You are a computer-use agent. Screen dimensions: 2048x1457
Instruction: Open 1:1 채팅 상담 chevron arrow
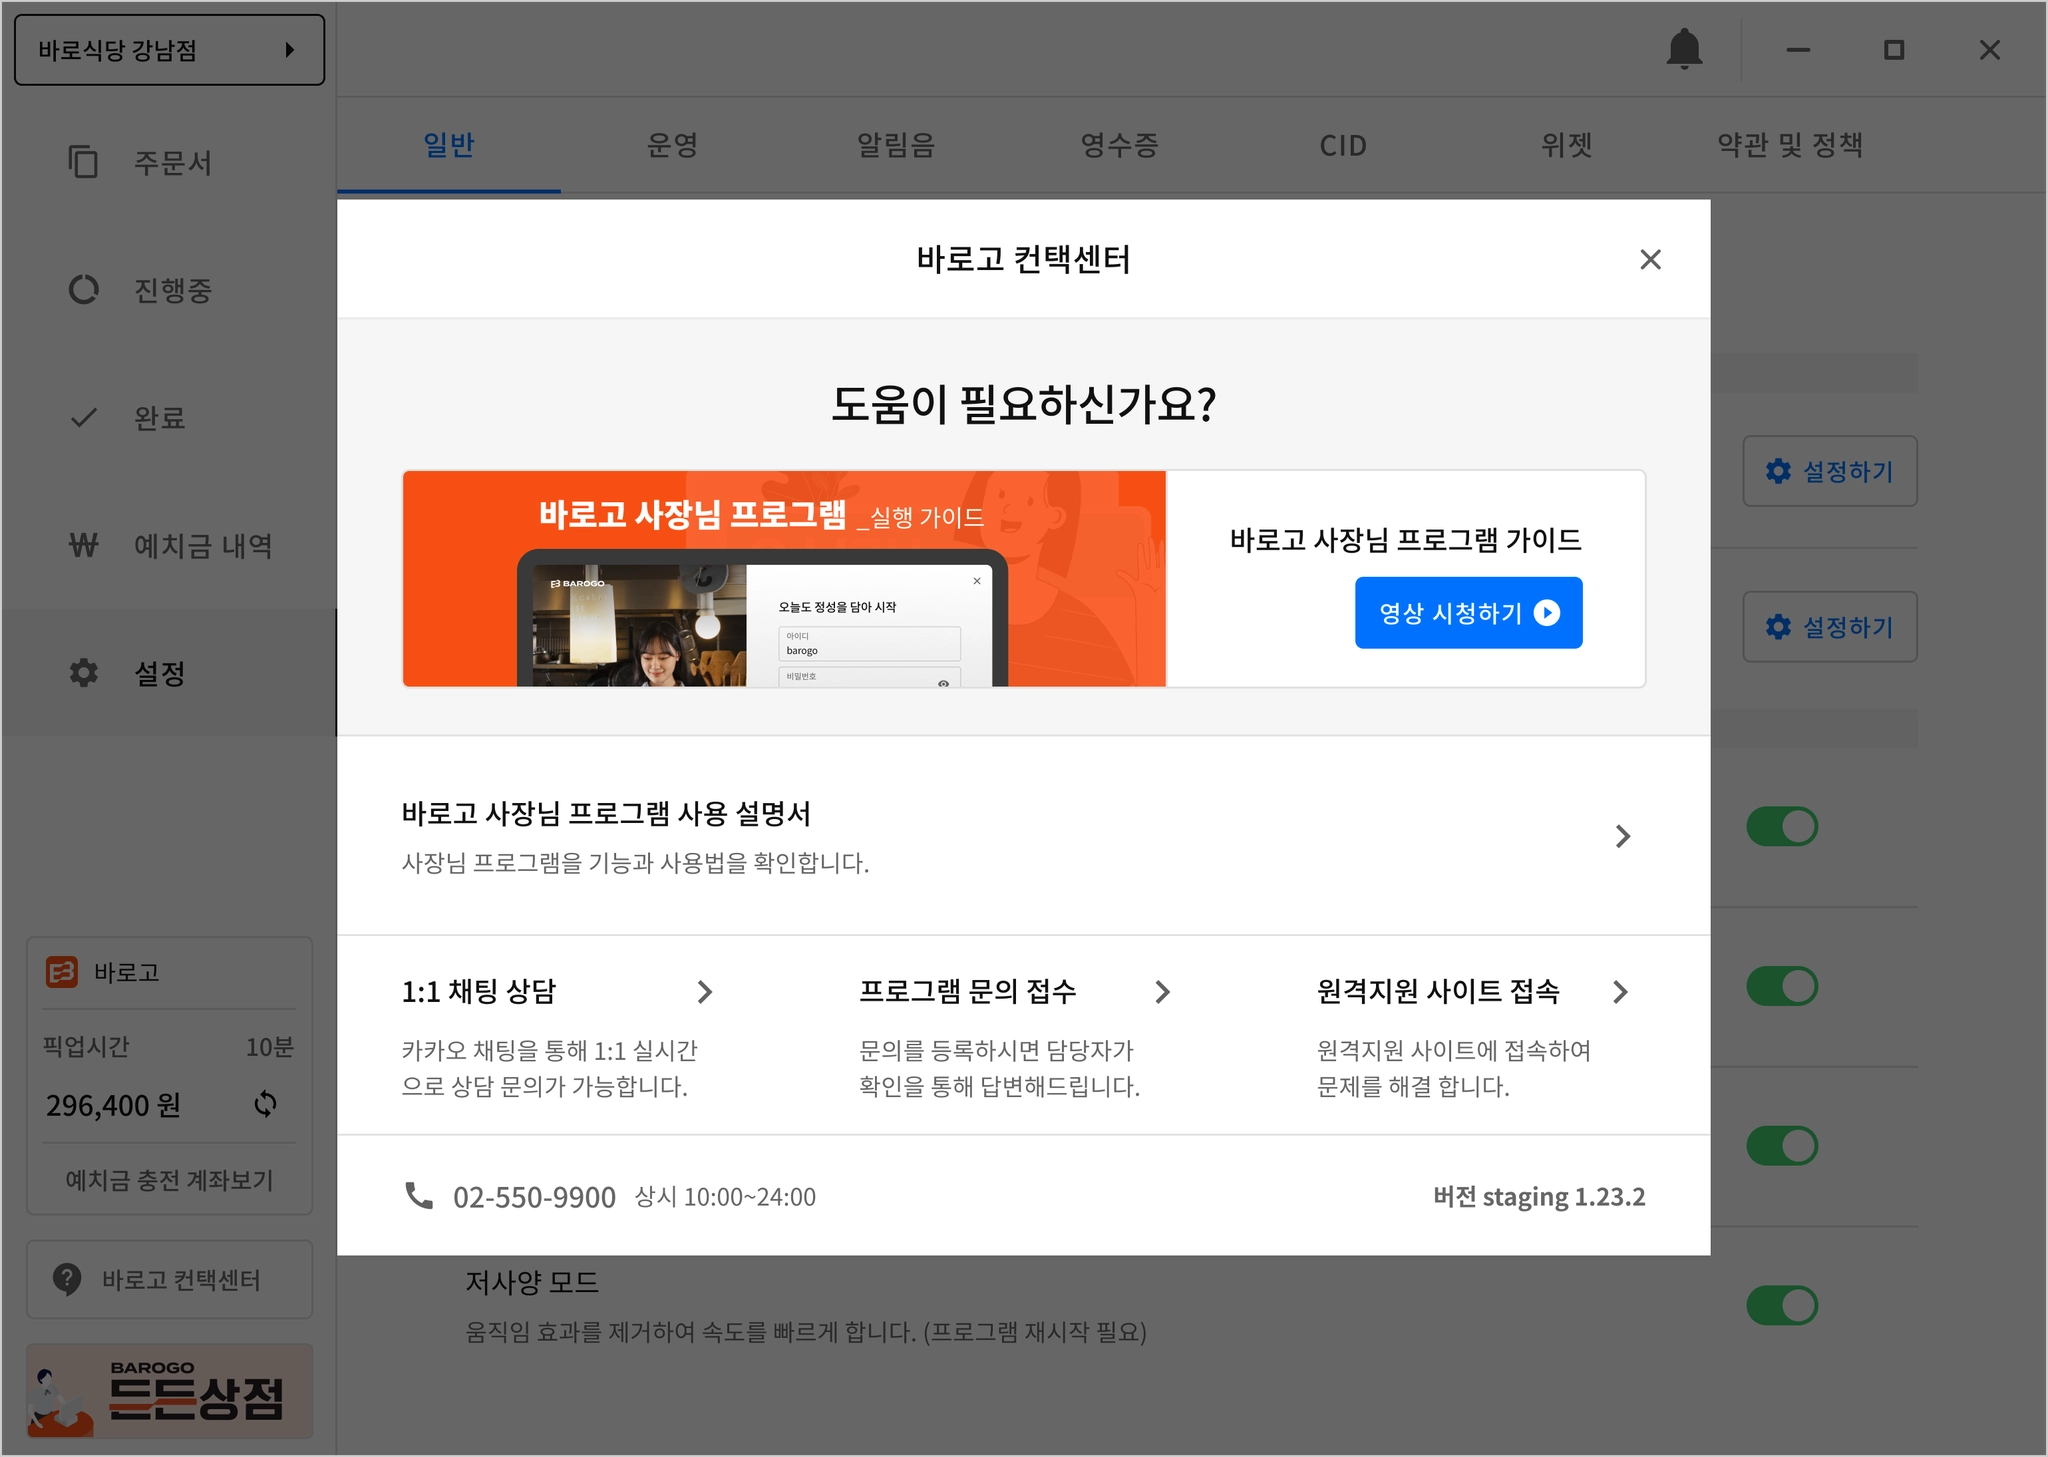pos(704,992)
